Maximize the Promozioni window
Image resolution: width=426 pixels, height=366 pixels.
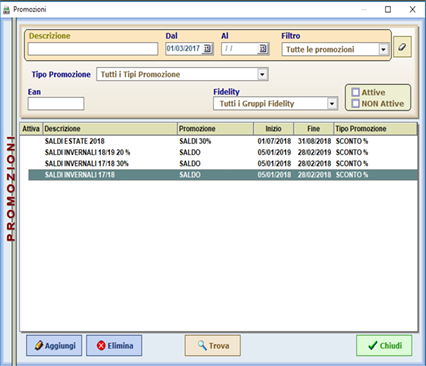coord(388,9)
